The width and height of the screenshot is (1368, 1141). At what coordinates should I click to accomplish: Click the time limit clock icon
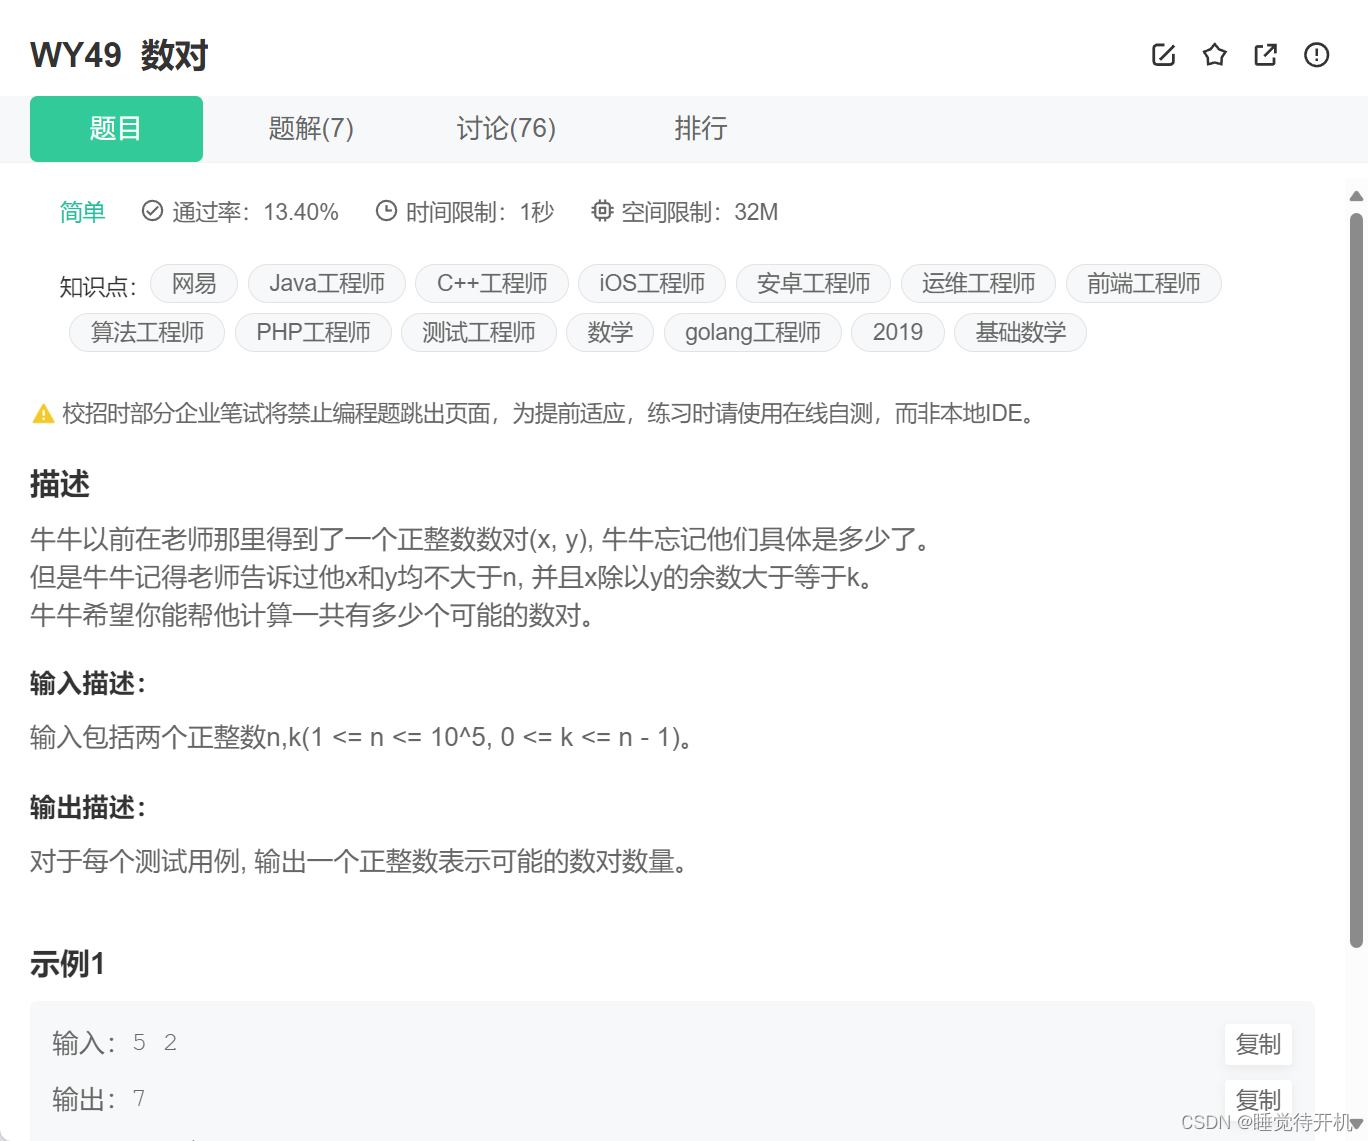(386, 211)
